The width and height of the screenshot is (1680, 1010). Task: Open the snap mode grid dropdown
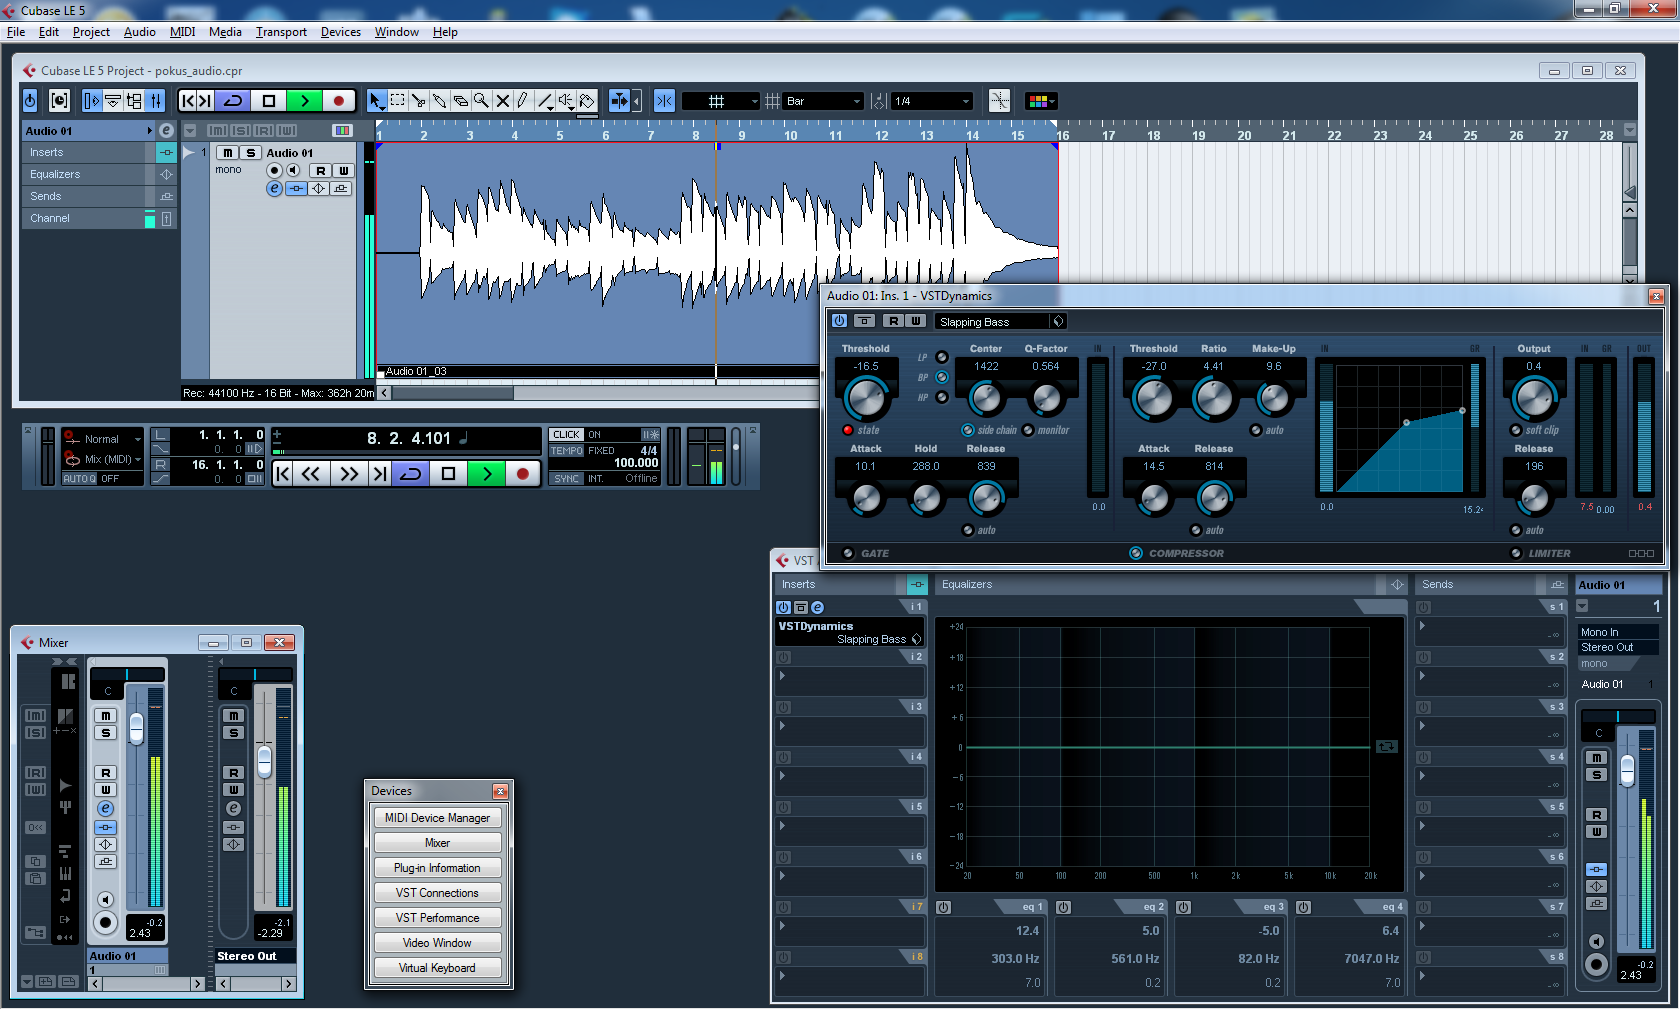[x=722, y=101]
